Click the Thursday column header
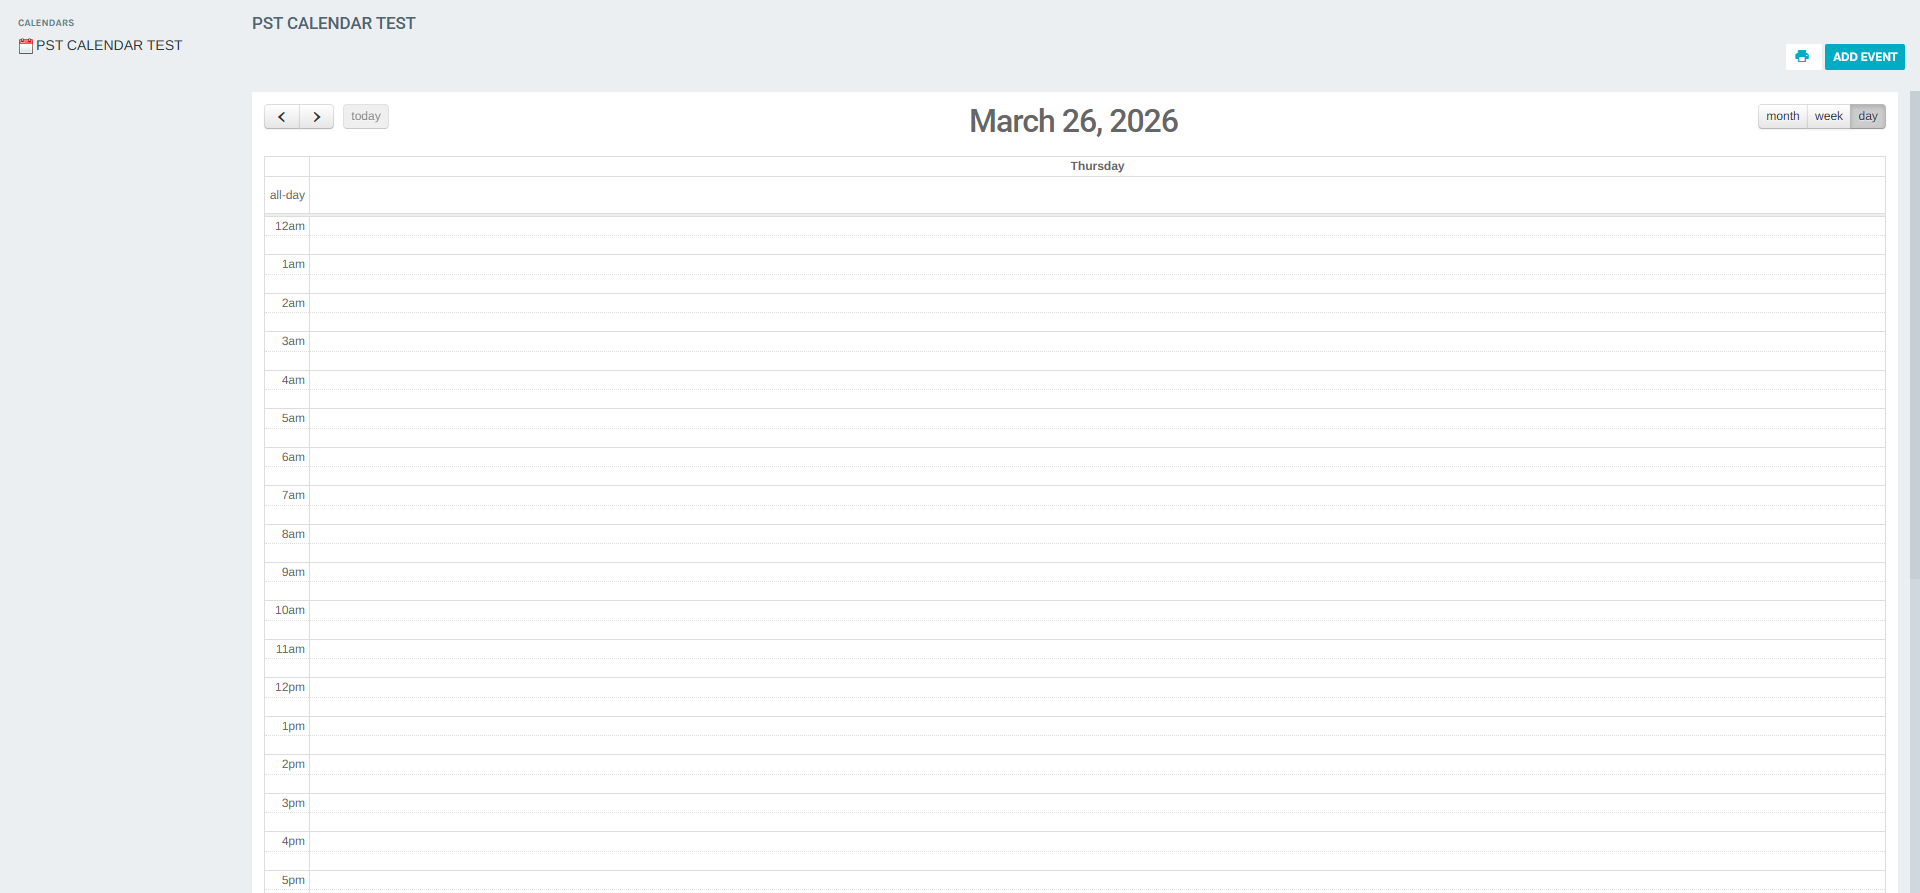 click(1097, 165)
